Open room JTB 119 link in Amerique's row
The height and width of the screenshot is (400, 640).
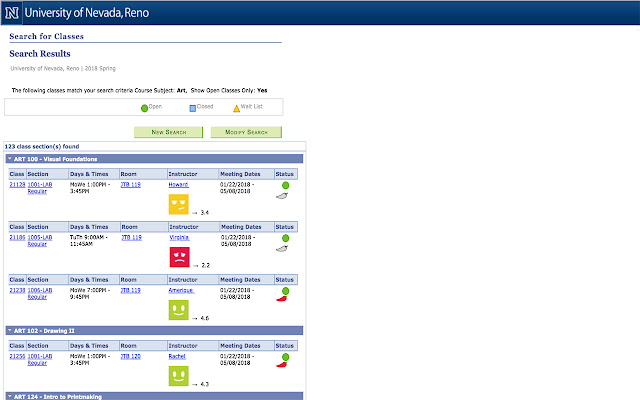tap(131, 290)
